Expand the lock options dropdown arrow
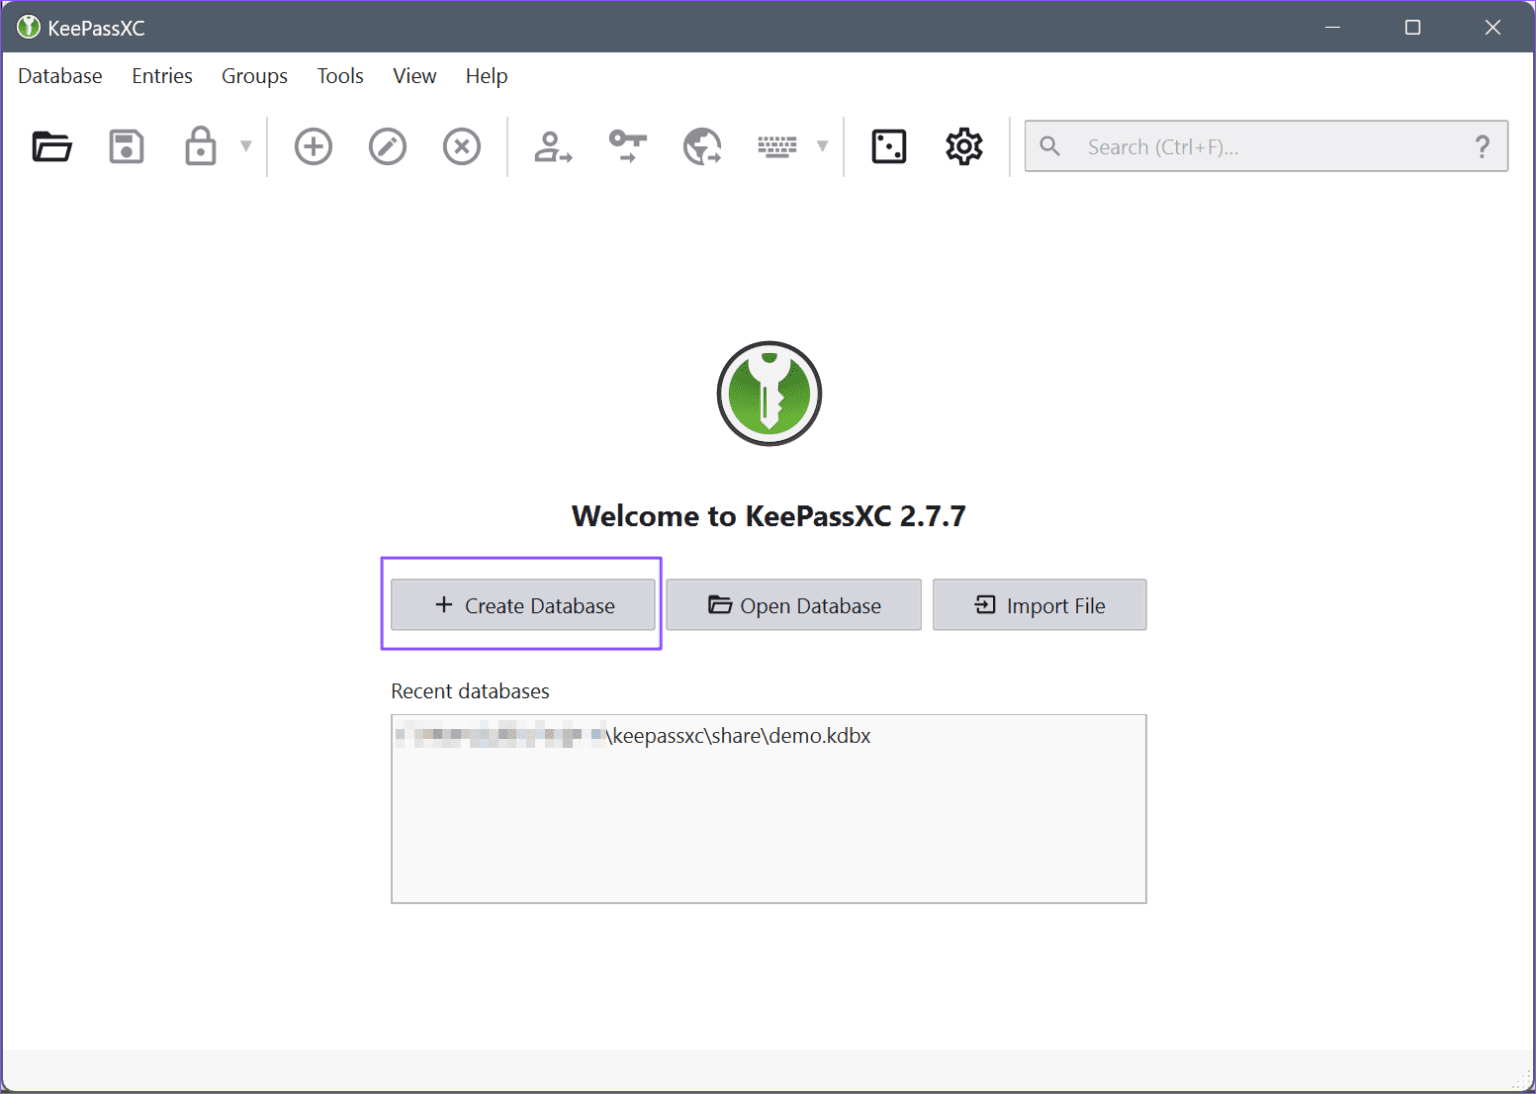The image size is (1536, 1094). point(246,146)
